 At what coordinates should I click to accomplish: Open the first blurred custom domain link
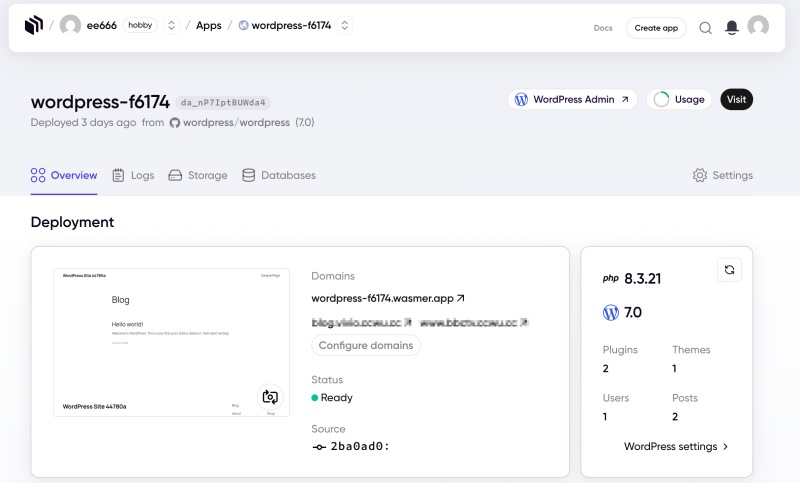coord(361,322)
